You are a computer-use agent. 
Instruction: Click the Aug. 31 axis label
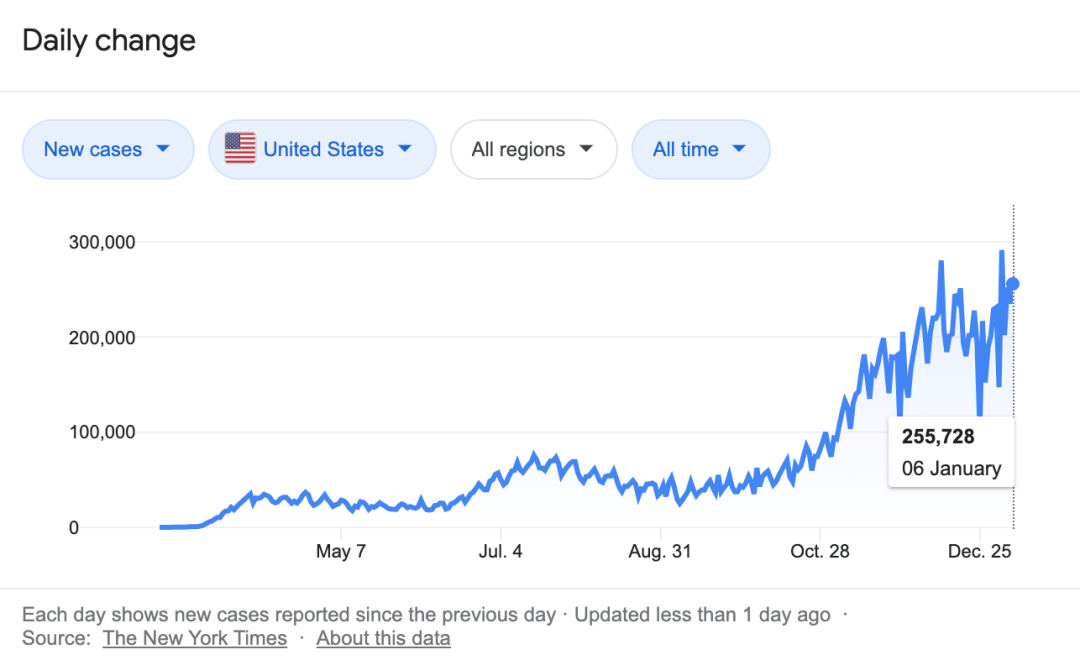coord(660,552)
